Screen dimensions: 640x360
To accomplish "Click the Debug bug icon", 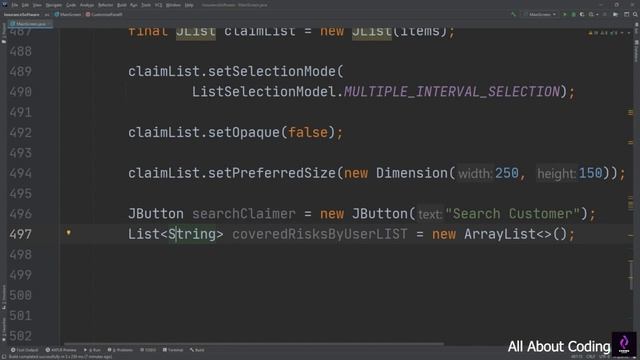I will (x=573, y=14).
